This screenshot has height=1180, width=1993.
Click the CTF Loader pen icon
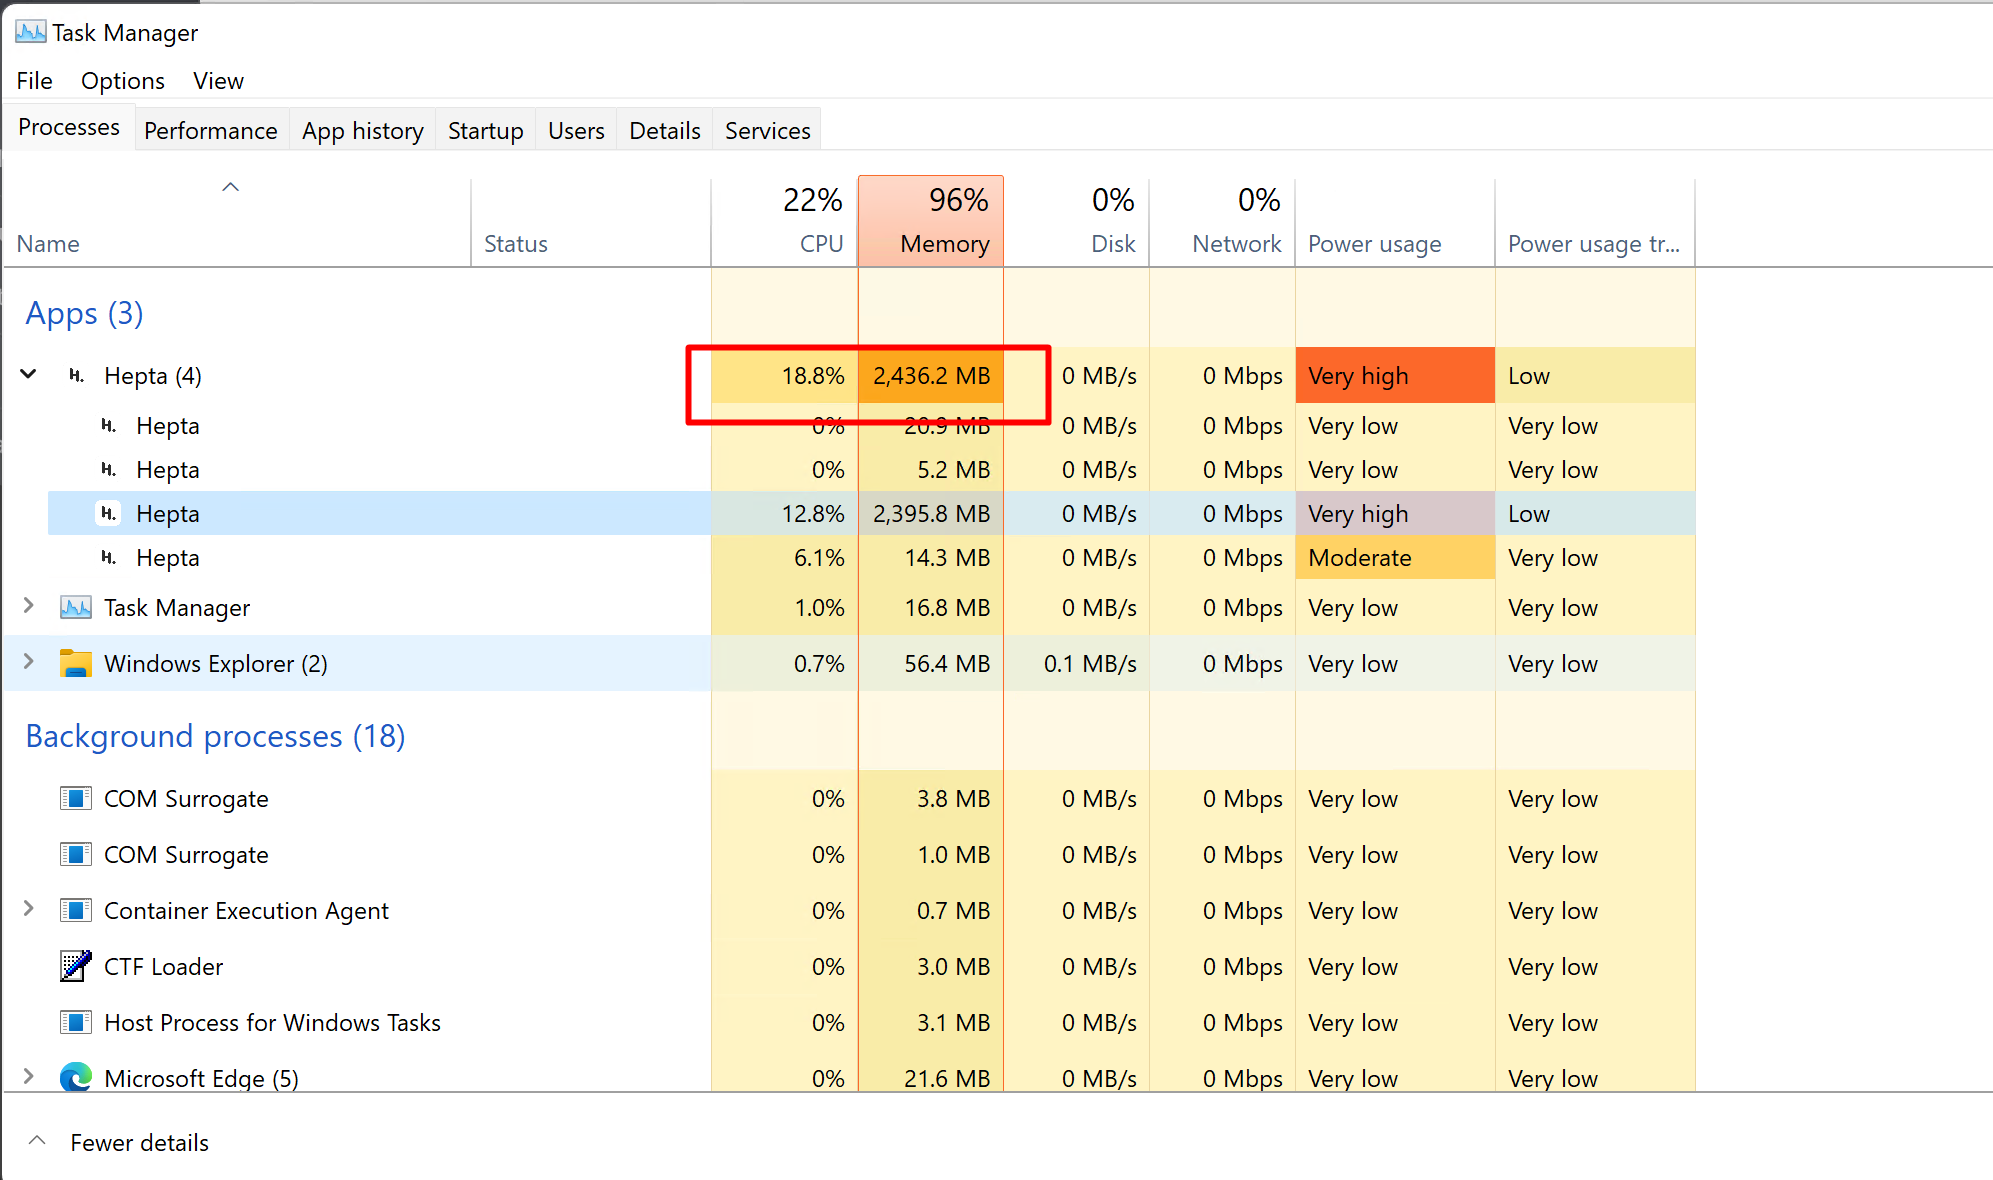click(x=76, y=966)
